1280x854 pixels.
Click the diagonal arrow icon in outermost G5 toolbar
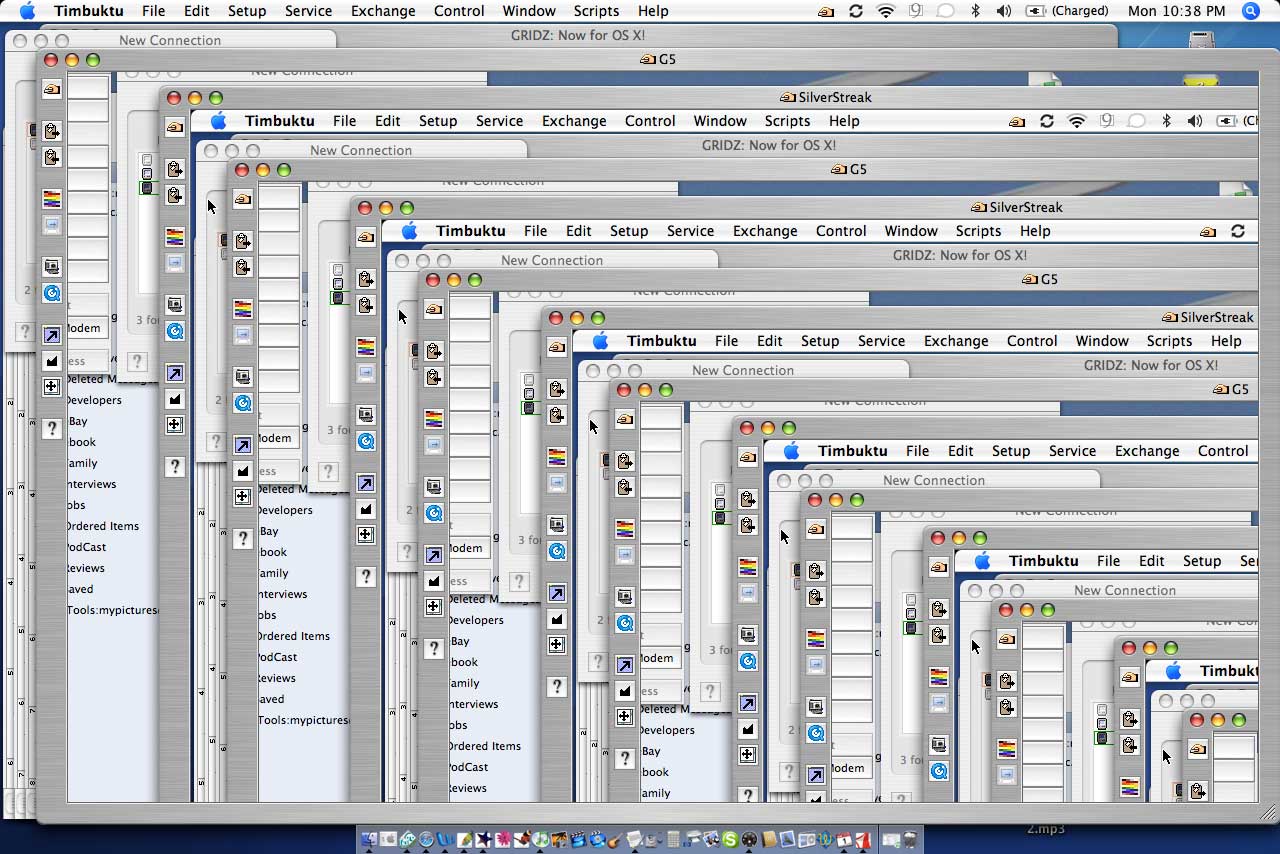point(52,335)
